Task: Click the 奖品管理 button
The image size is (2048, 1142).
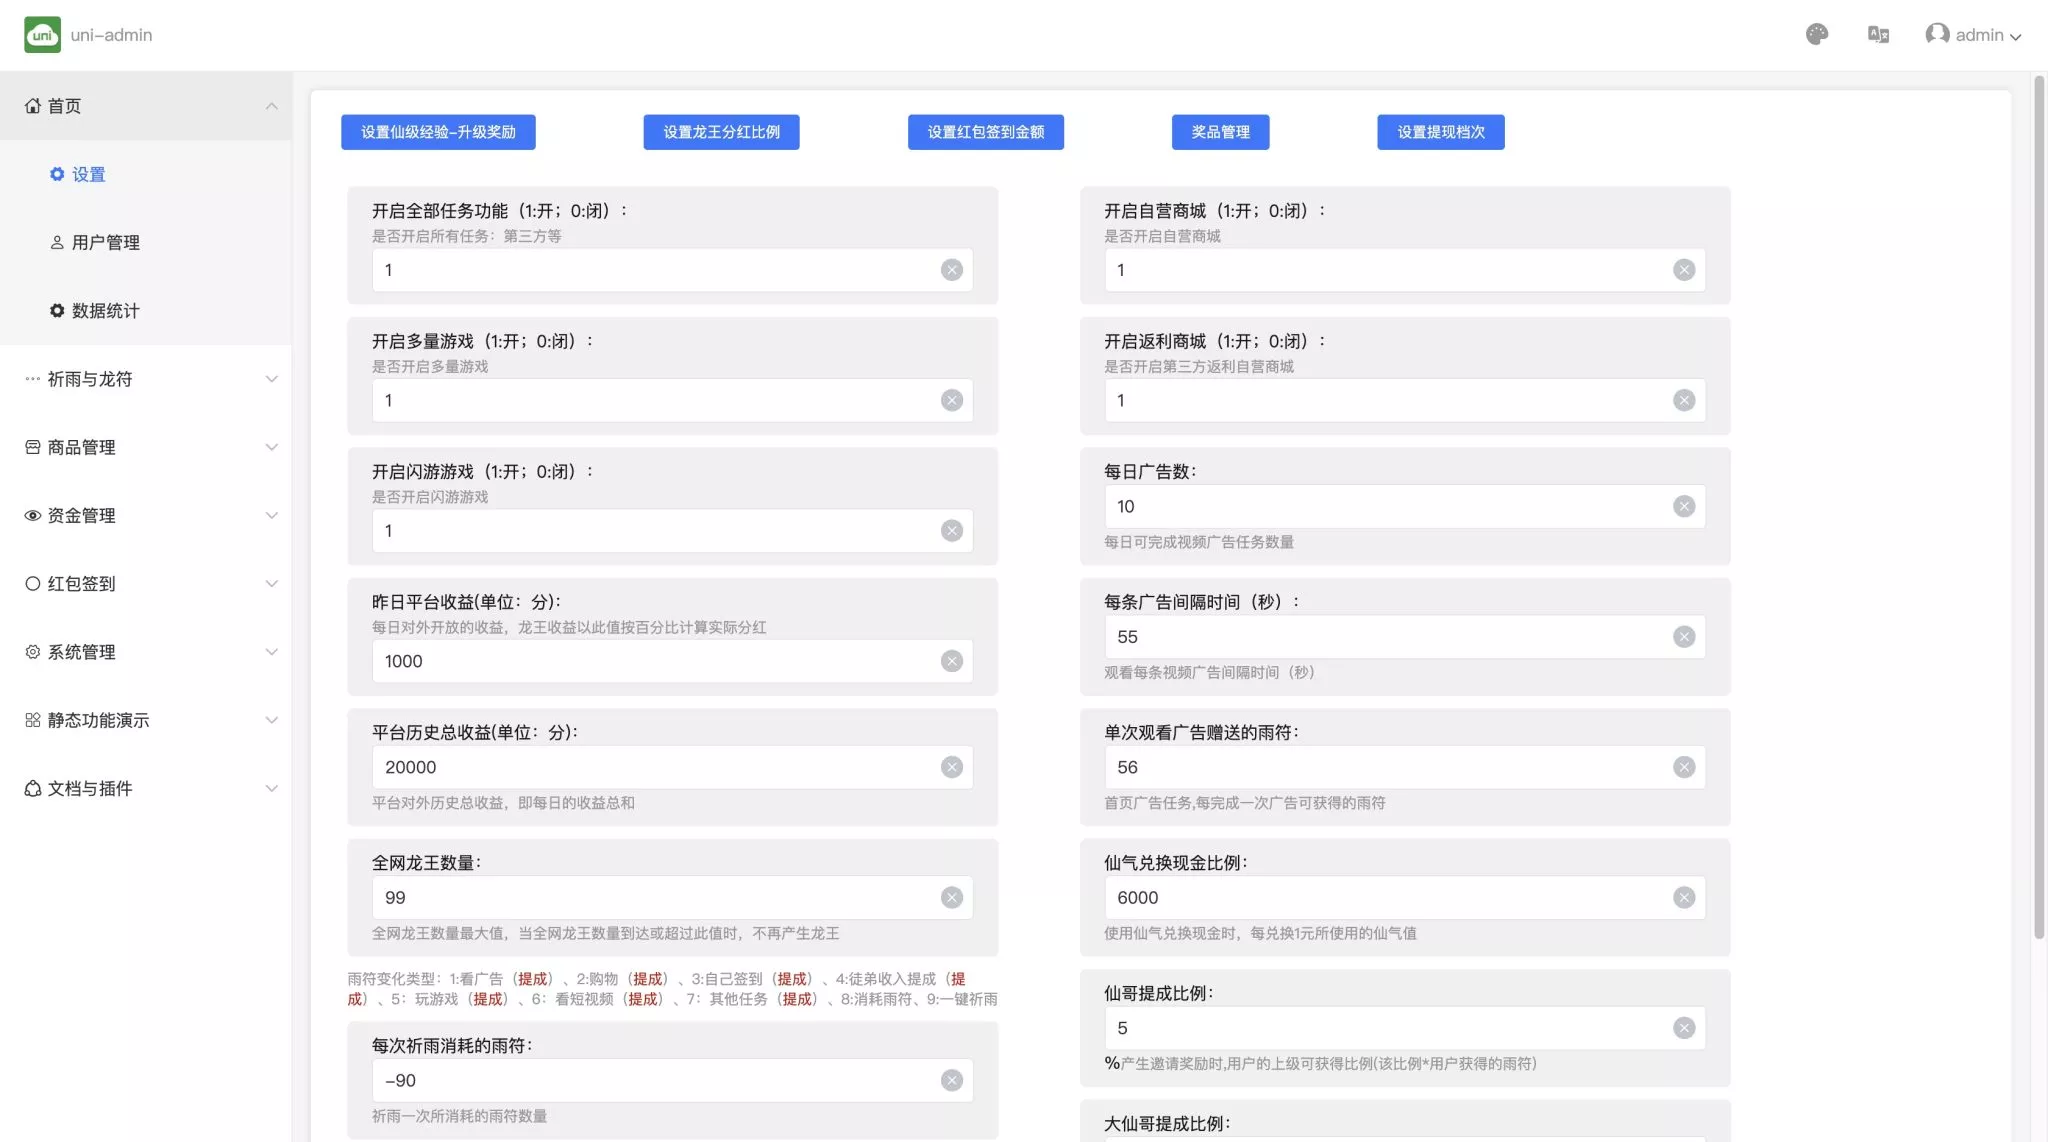Action: [x=1220, y=131]
